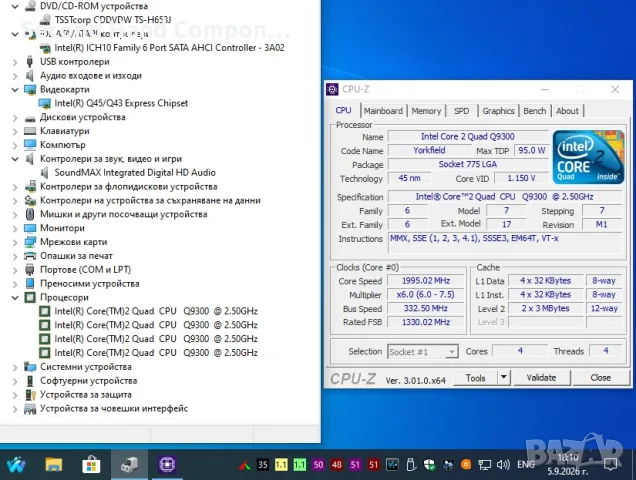Click the Intel Core 2 Quad logo
The height and width of the screenshot is (480, 636).
[588, 157]
